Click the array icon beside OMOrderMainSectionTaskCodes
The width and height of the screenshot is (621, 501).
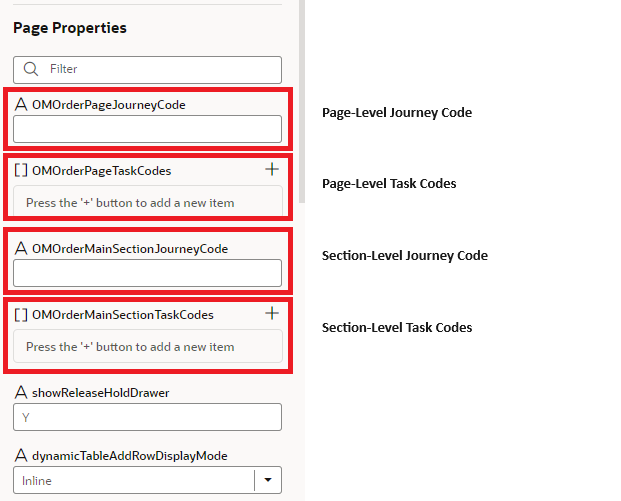(x=21, y=314)
